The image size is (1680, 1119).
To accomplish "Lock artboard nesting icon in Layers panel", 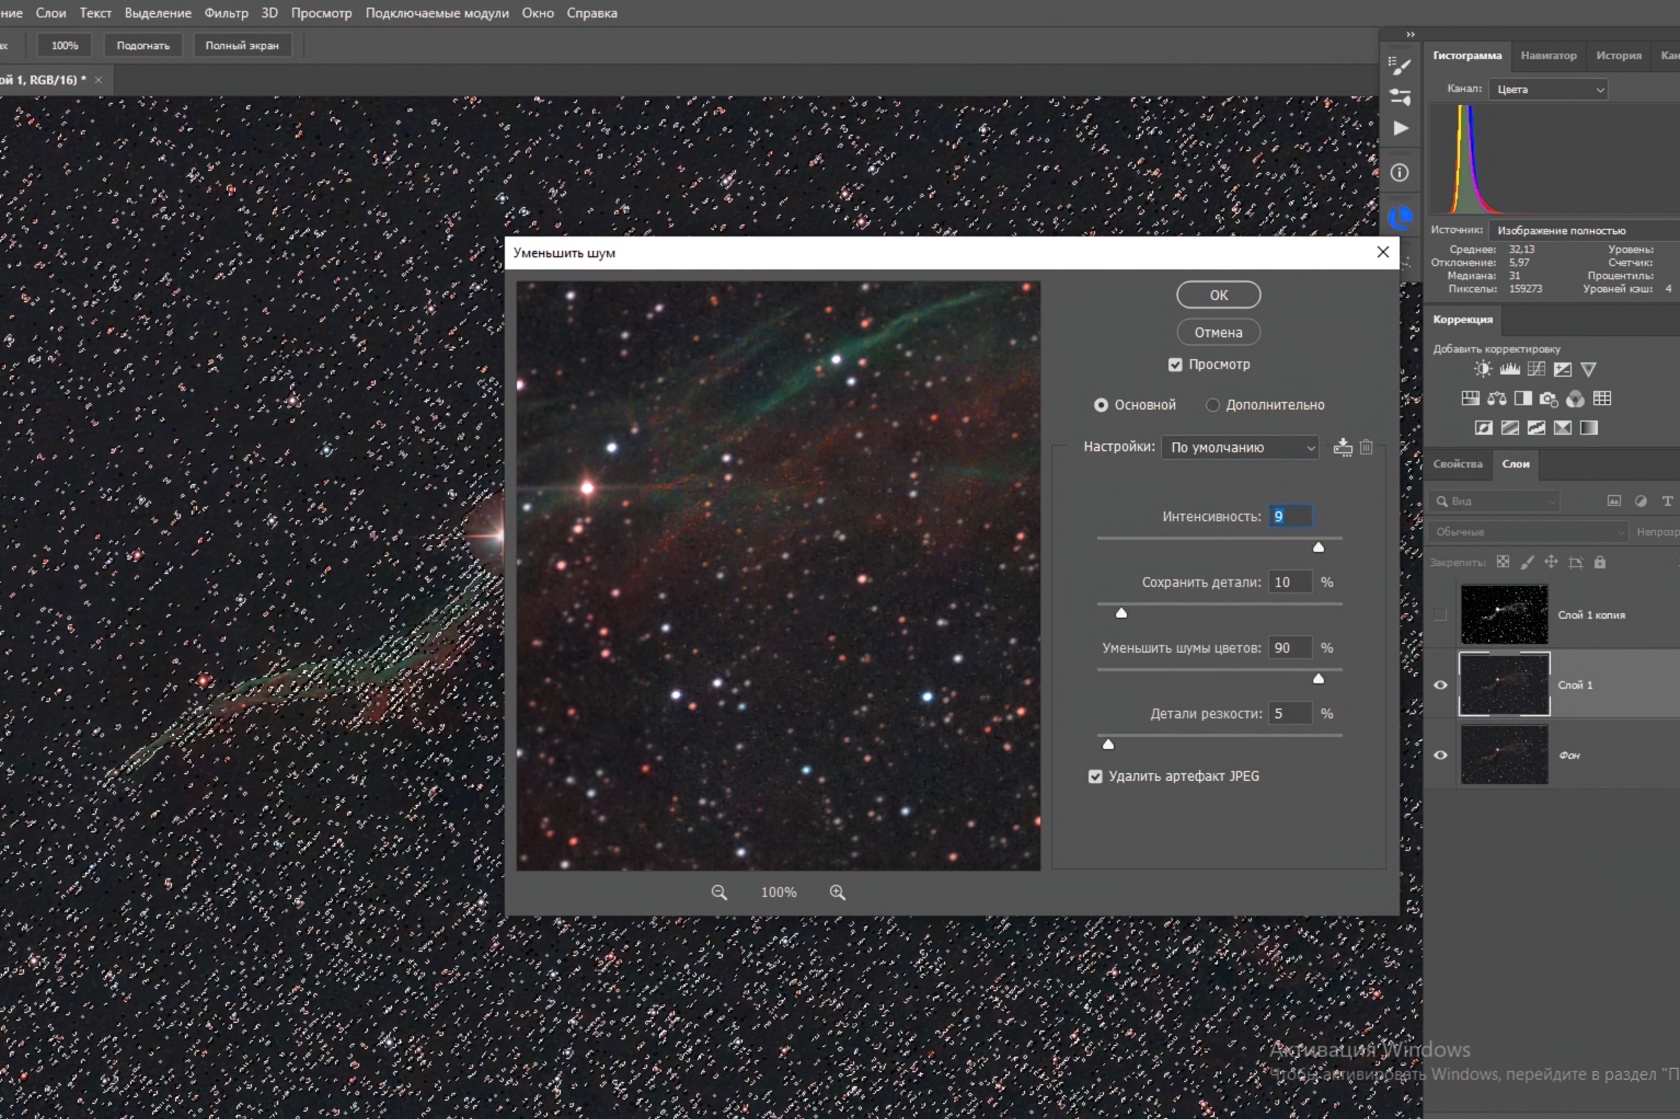I will (x=1576, y=562).
